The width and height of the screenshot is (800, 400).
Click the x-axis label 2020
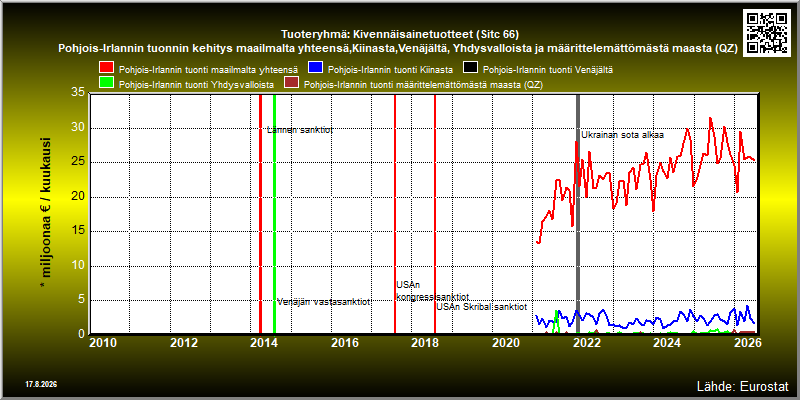pos(506,342)
